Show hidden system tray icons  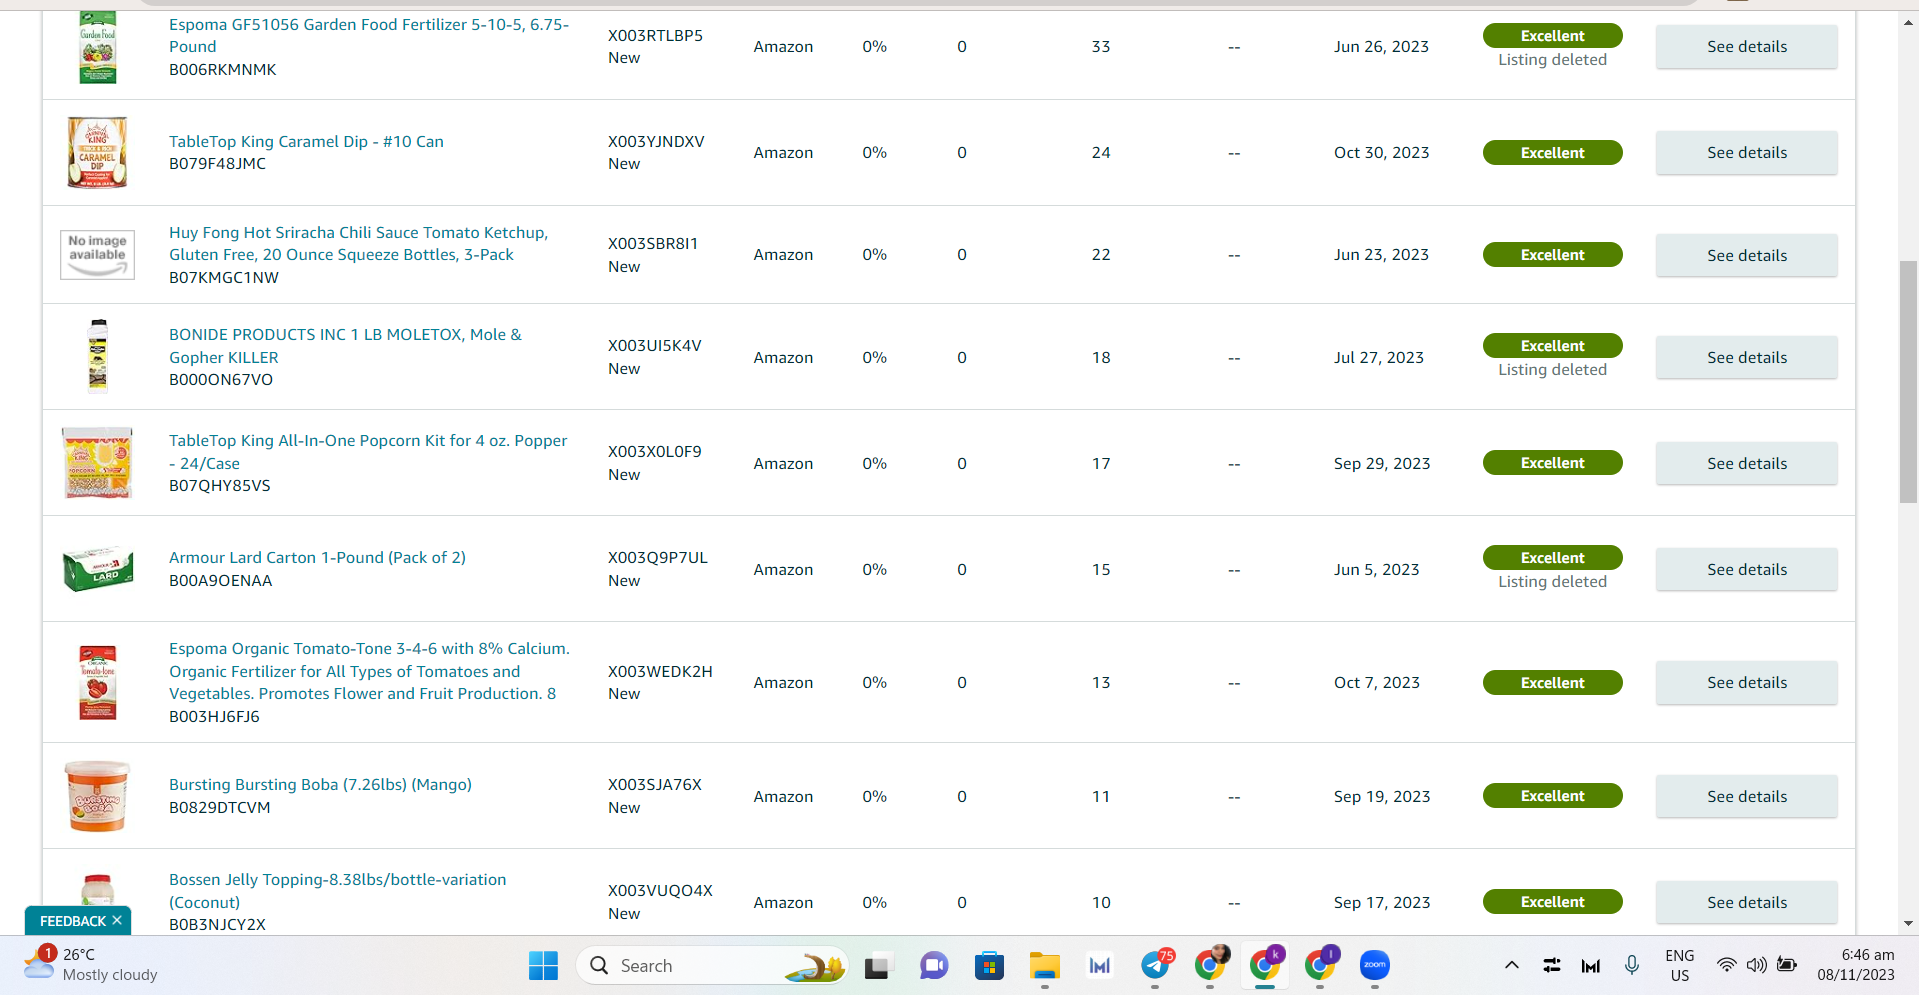(1512, 965)
